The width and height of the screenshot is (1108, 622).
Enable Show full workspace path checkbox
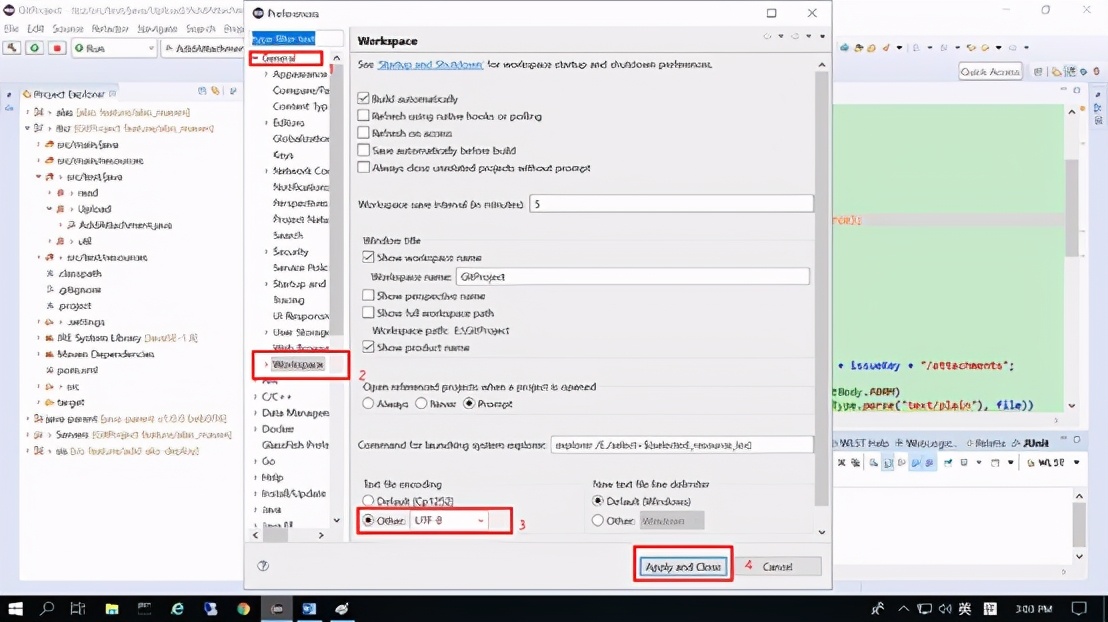pyautogui.click(x=368, y=312)
